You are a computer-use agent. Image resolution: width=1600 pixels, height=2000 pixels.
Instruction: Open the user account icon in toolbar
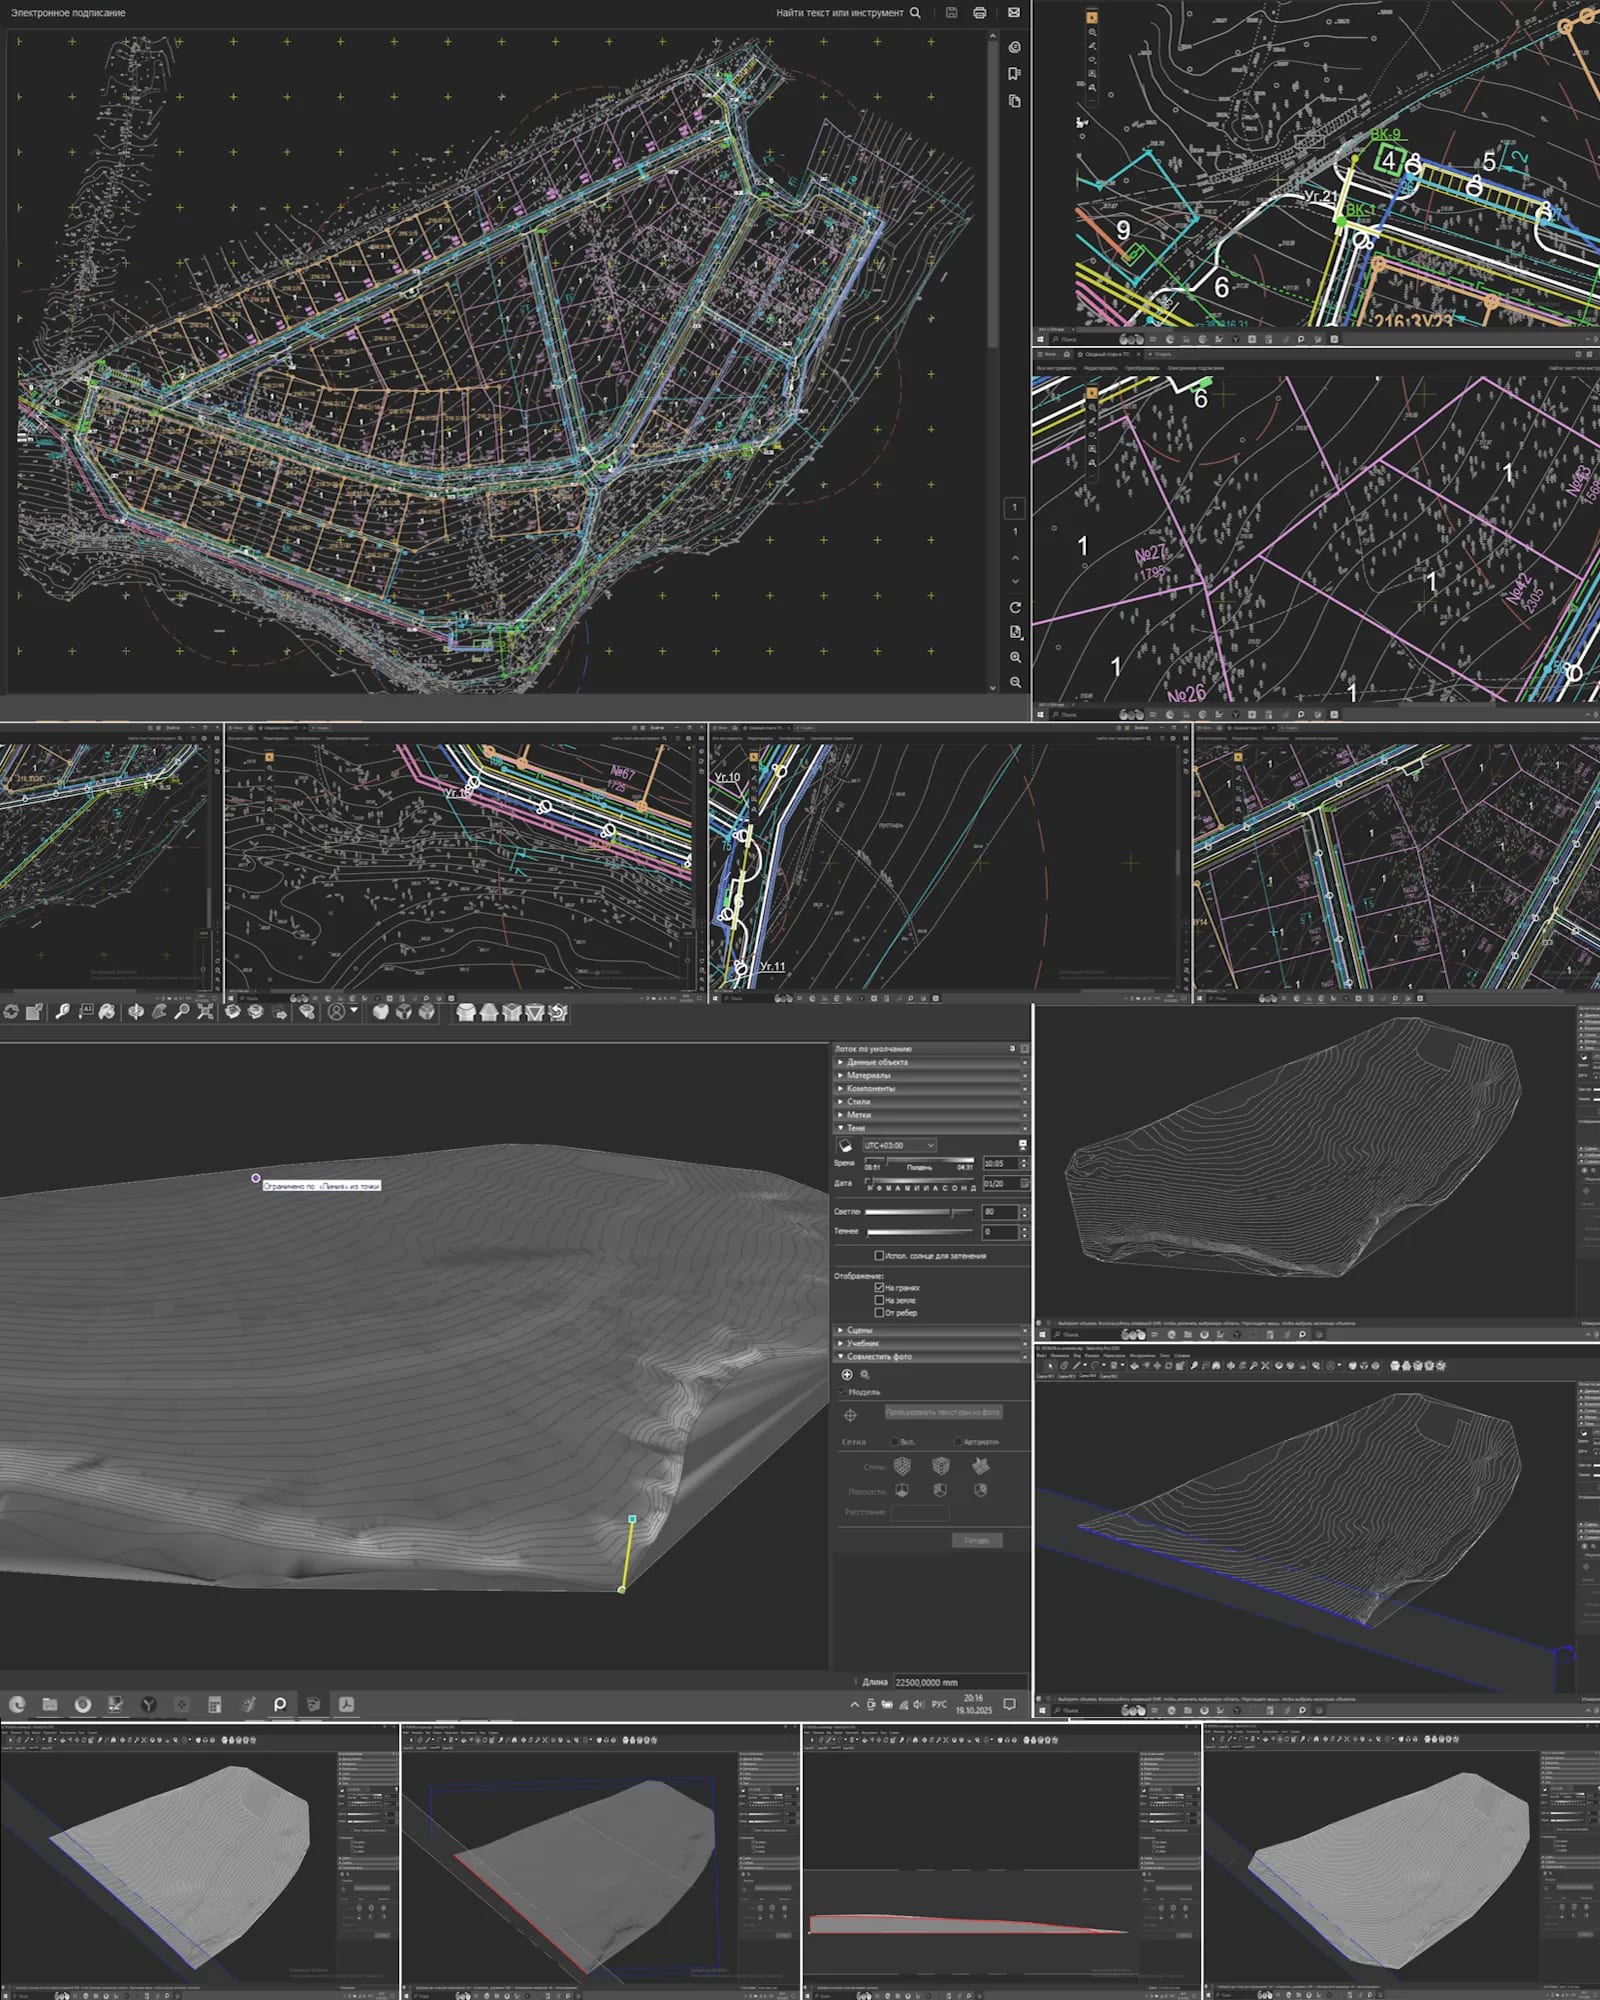coord(337,1011)
